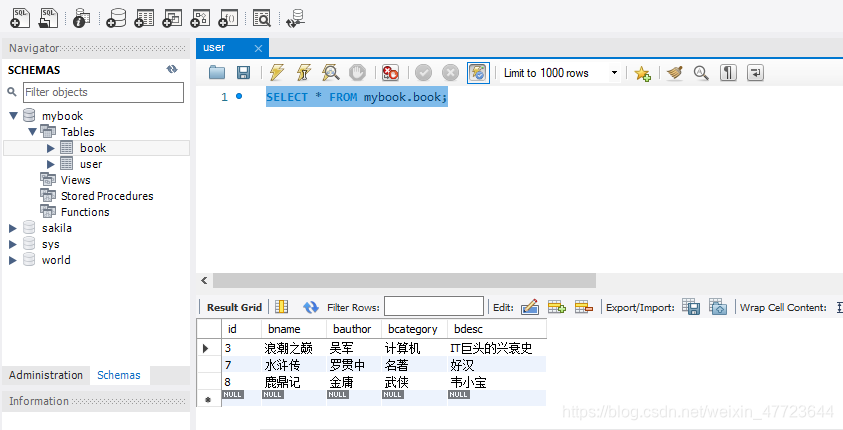Create a new function icon
Screen dimensions: 843x430
228,18
